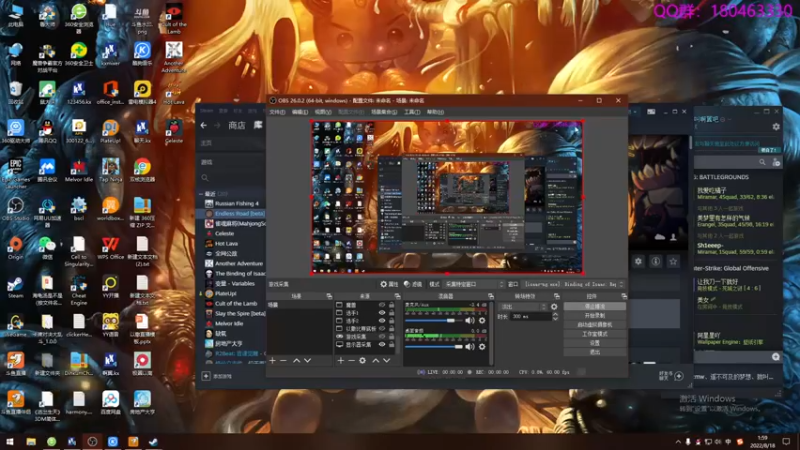This screenshot has width=800, height=450.
Task: Toggle visibility of the 选手1 source
Action: (381, 313)
